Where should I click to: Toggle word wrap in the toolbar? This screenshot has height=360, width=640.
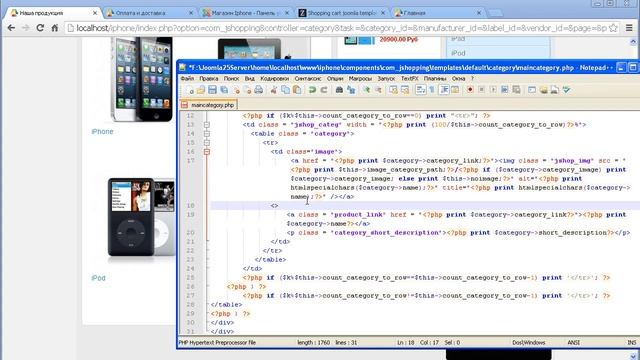[x=420, y=90]
